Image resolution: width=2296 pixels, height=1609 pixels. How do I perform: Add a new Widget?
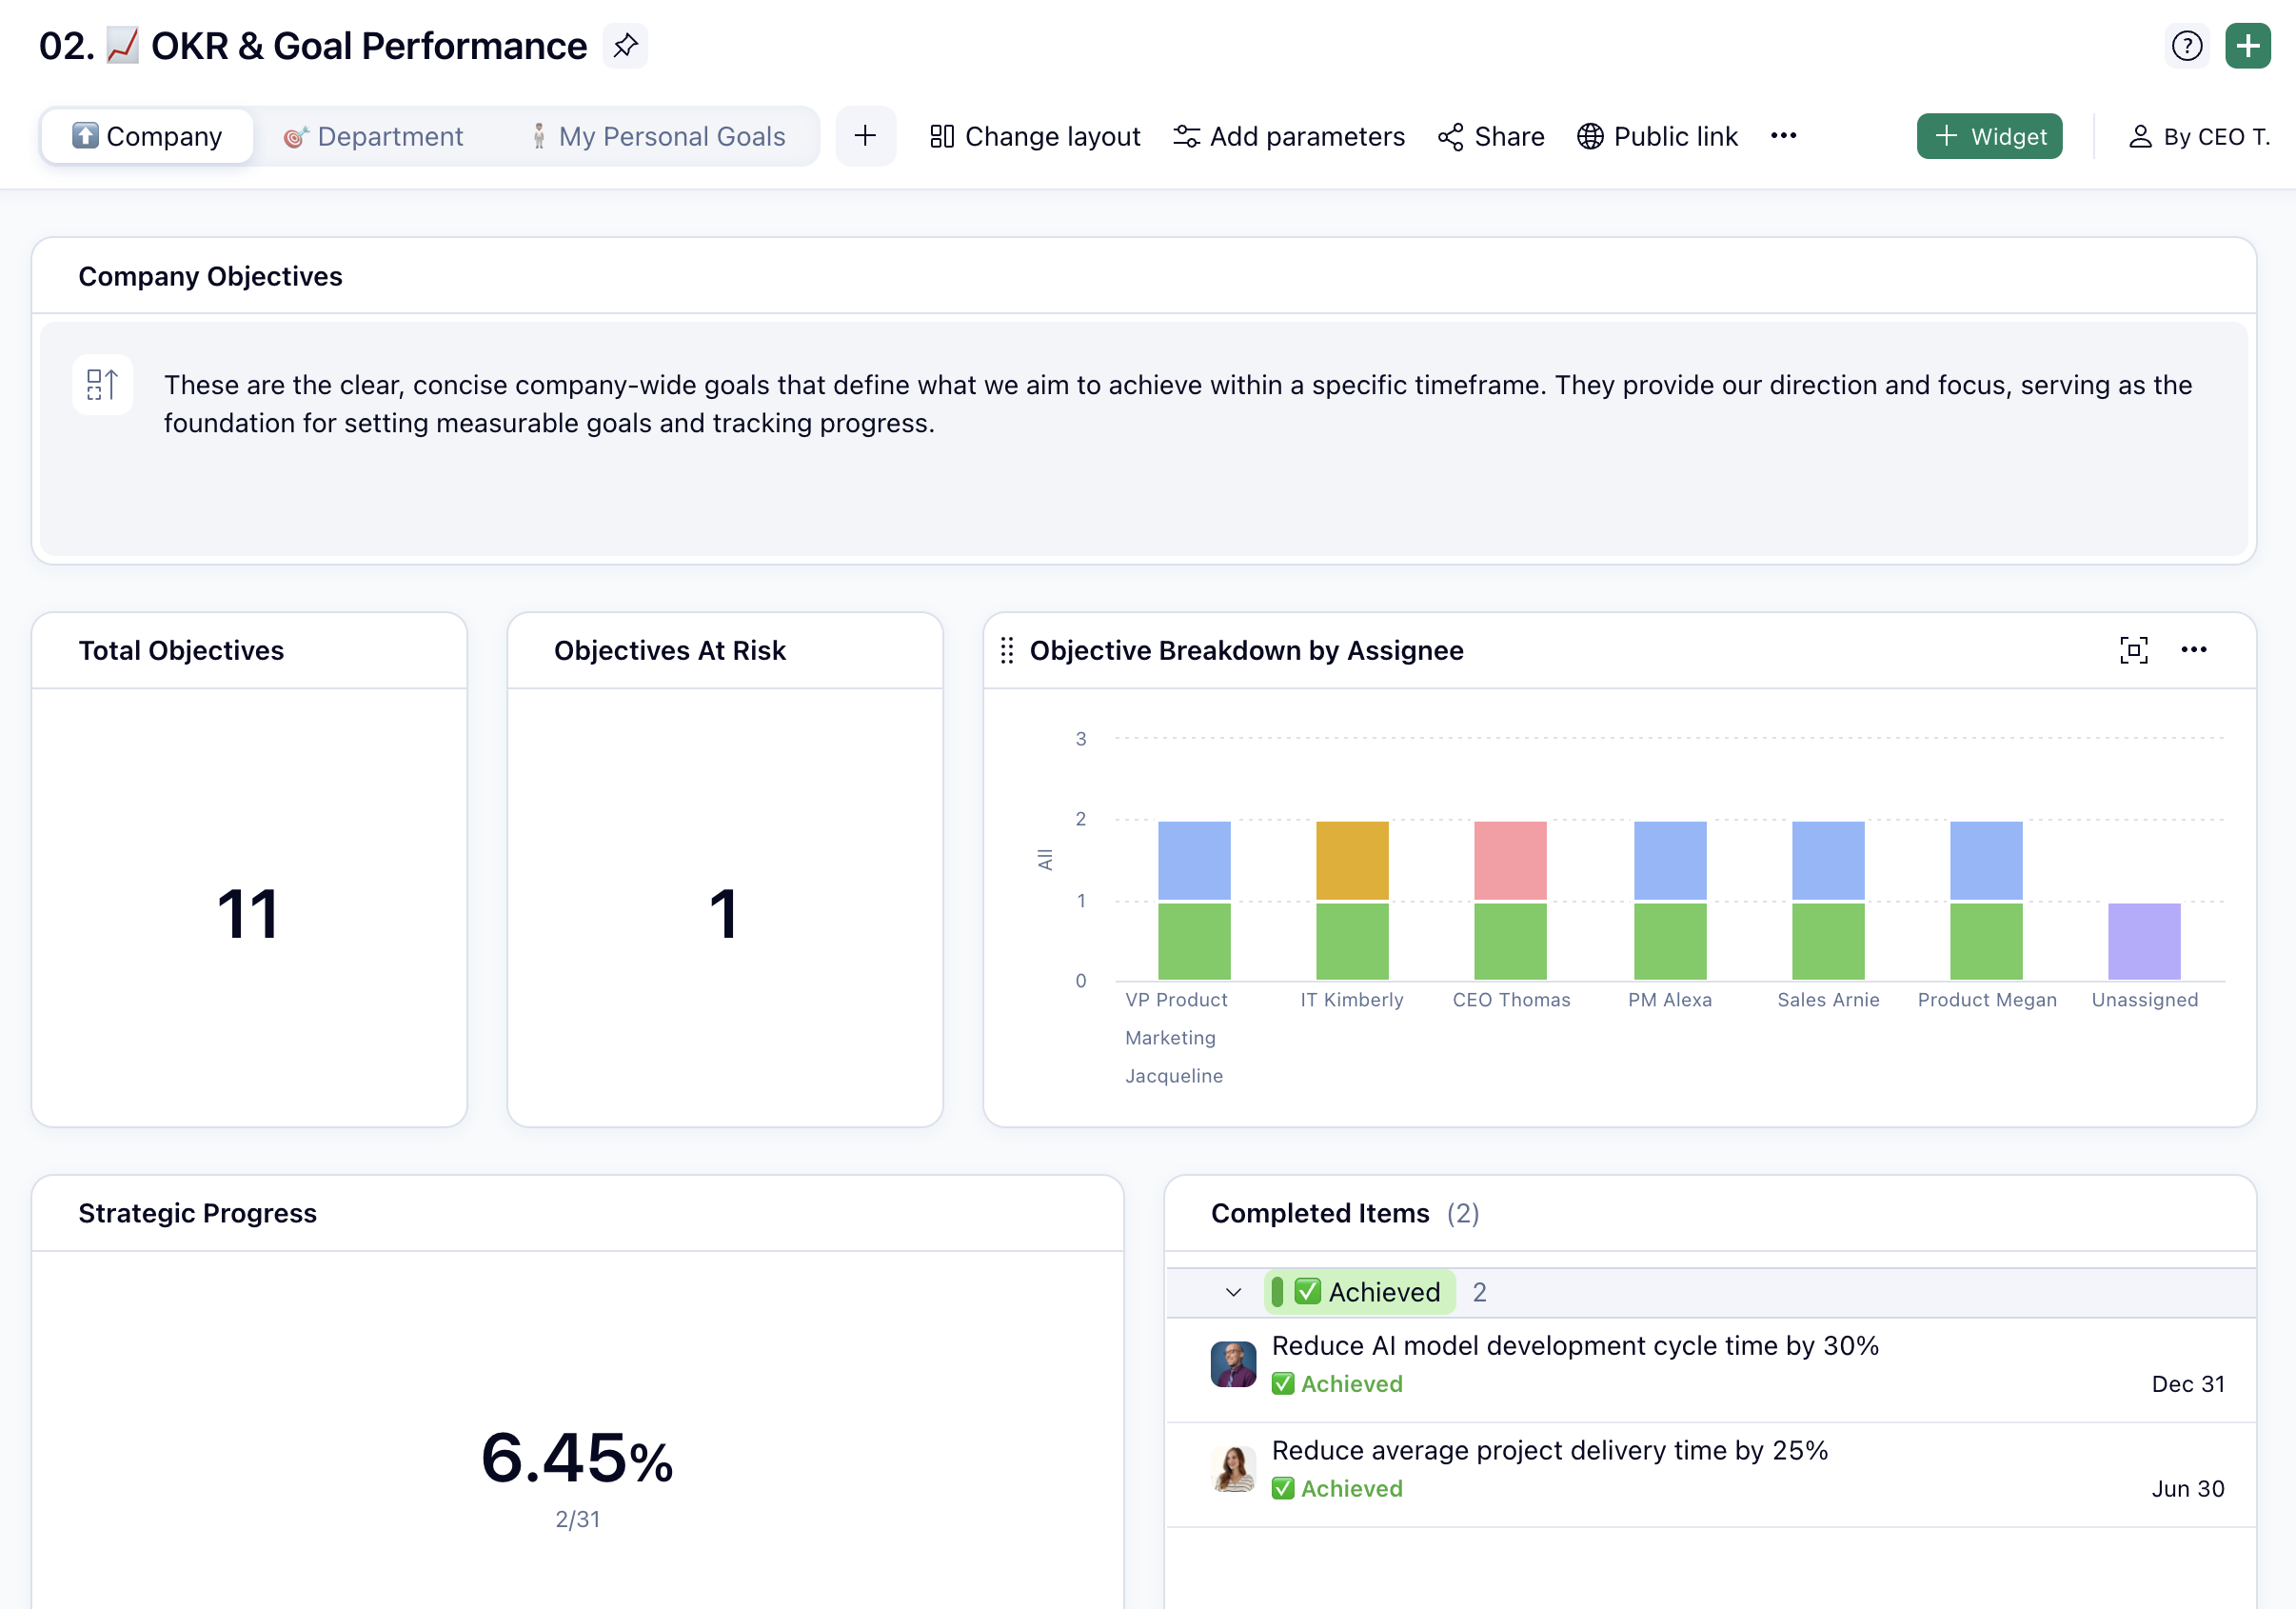pos(1989,136)
